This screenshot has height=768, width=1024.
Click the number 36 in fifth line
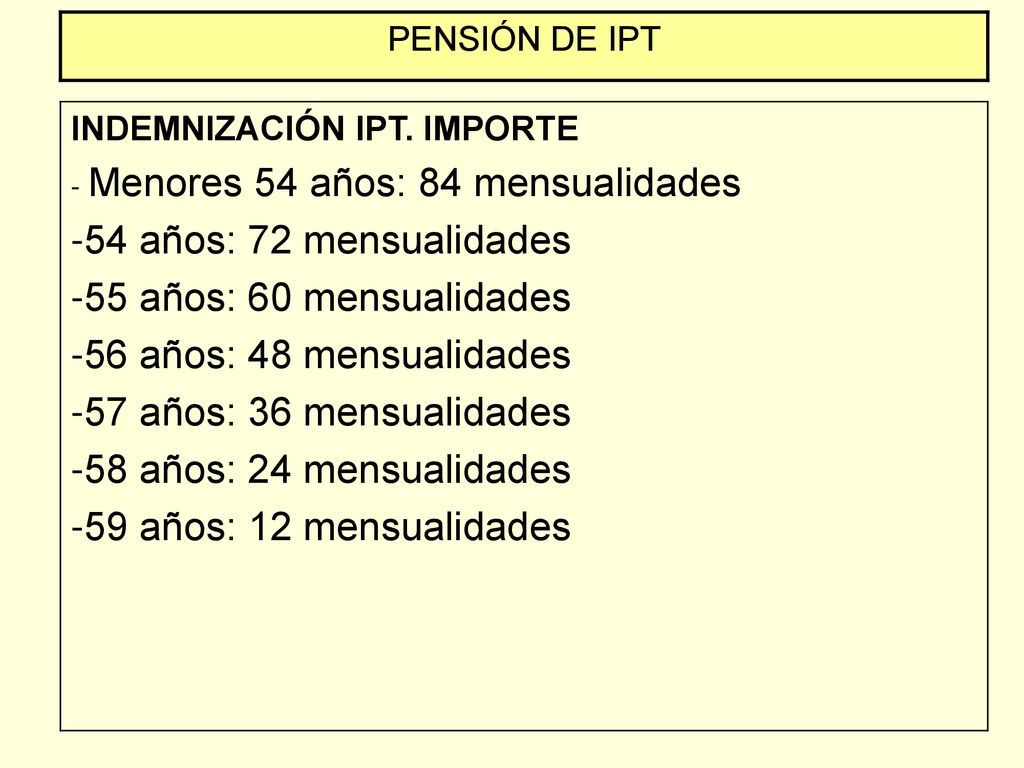coord(269,413)
